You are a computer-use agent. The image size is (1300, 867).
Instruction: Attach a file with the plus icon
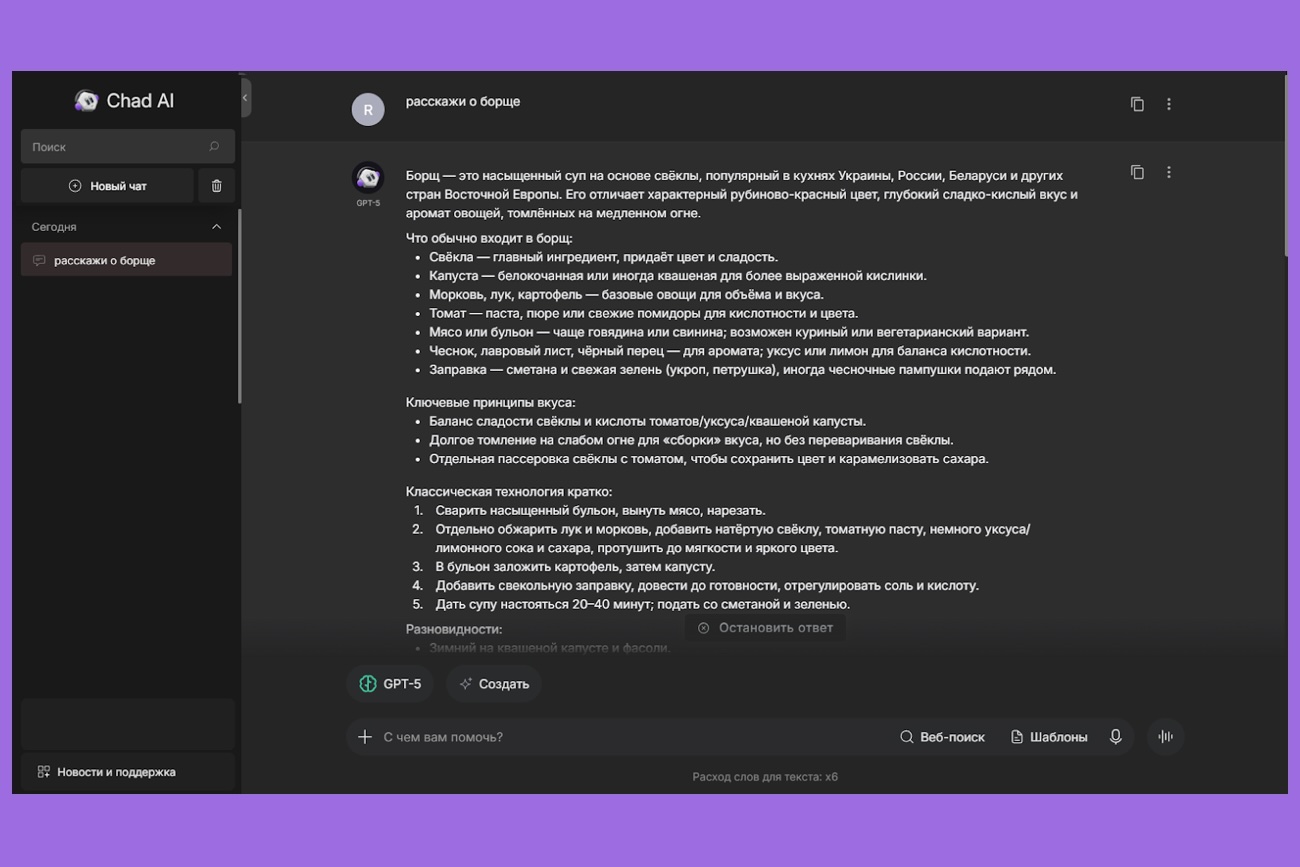(x=365, y=737)
